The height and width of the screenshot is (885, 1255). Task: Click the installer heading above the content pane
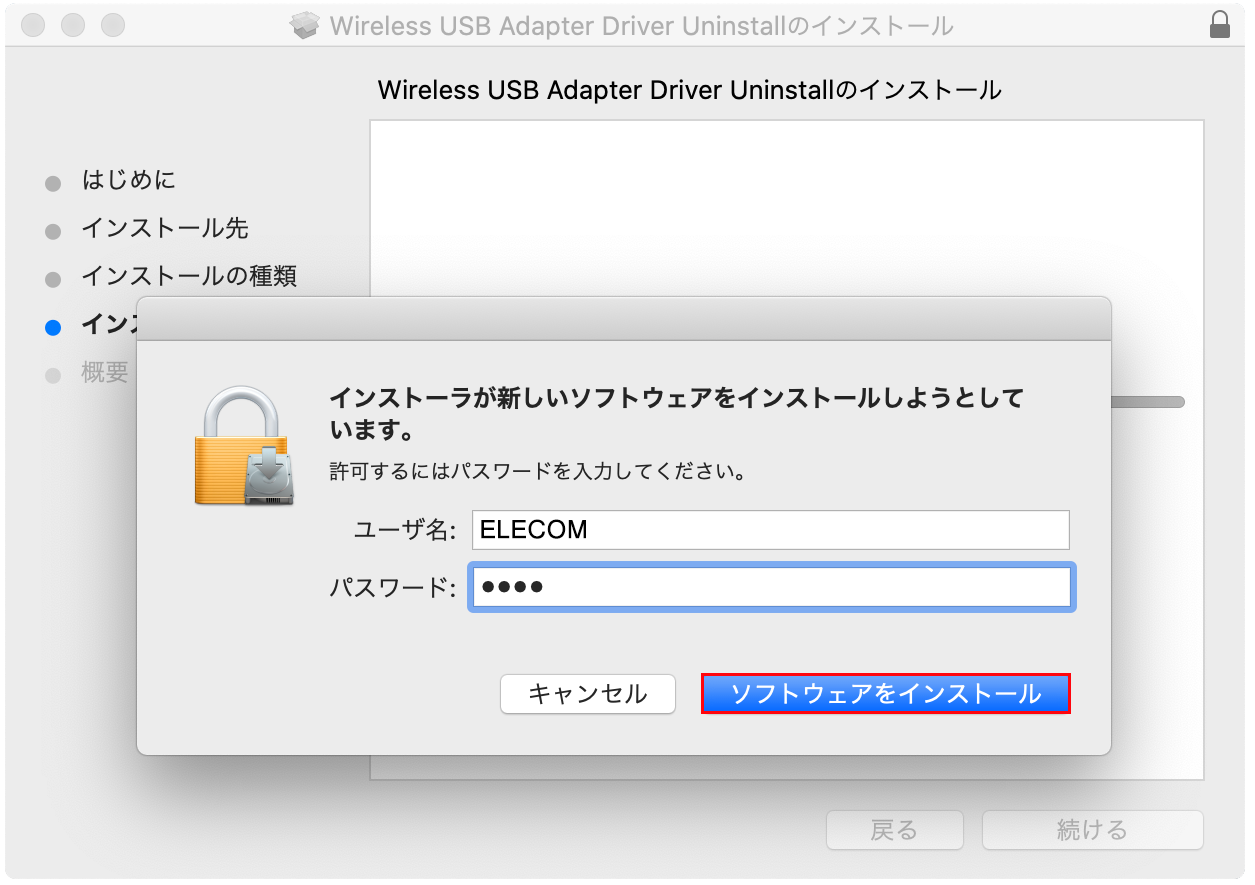tap(690, 90)
